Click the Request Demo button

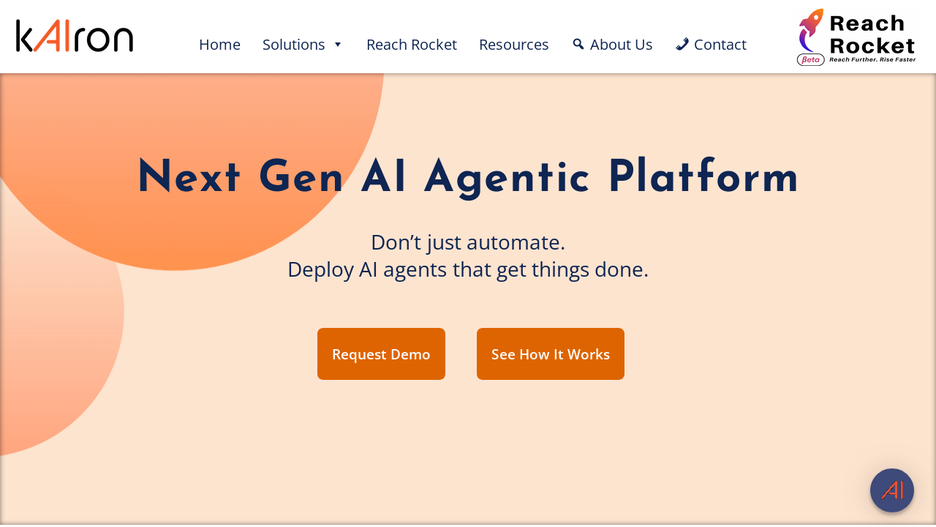pos(381,354)
